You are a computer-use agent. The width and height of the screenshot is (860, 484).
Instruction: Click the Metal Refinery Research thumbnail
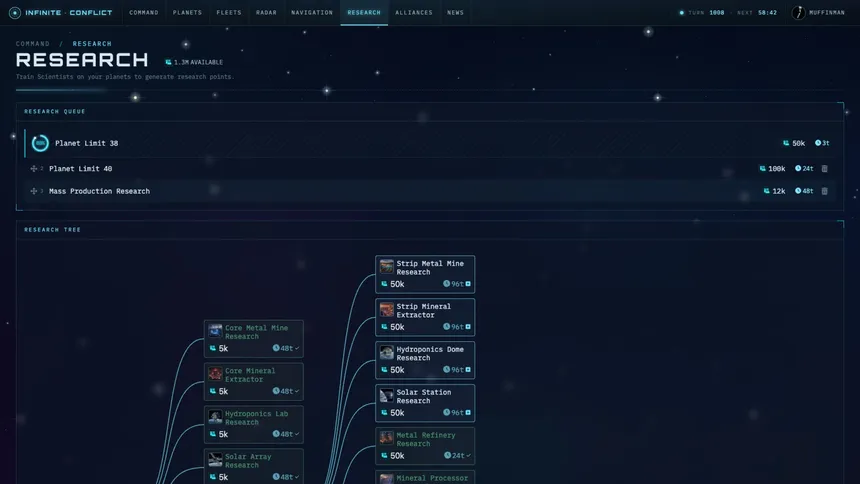point(387,438)
